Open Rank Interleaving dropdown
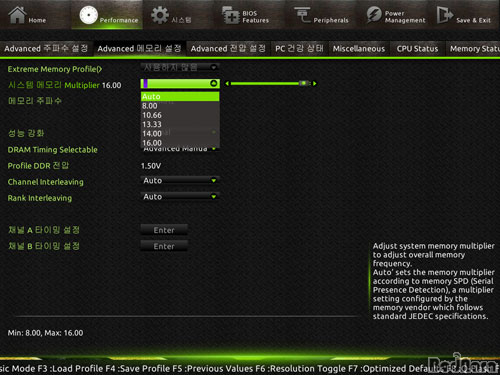The height and width of the screenshot is (375, 500). tap(180, 197)
